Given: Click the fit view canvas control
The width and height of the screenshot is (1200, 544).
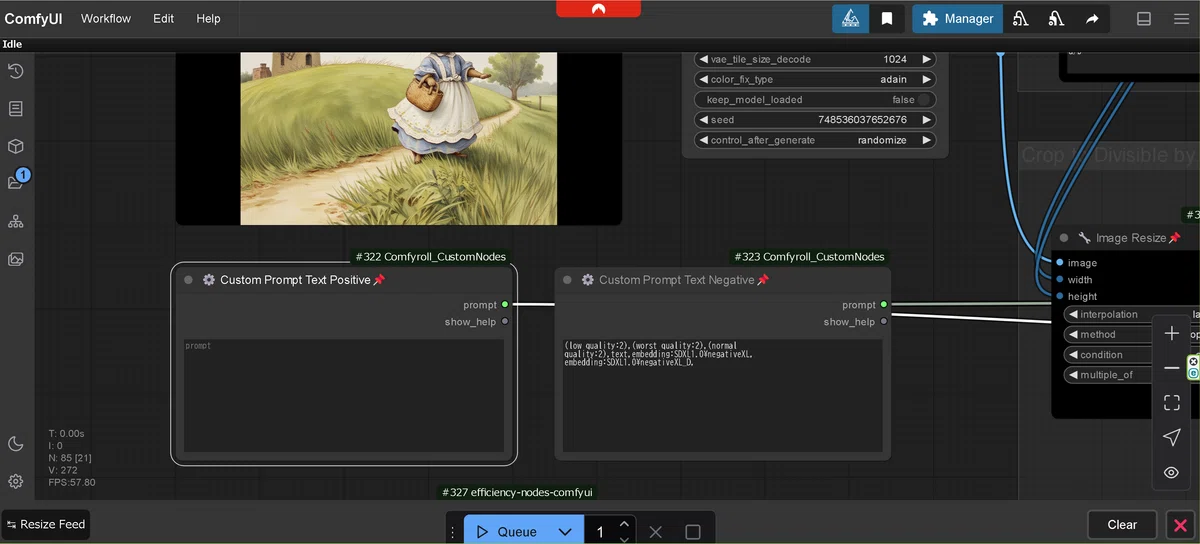Looking at the screenshot, I should click(1172, 403).
